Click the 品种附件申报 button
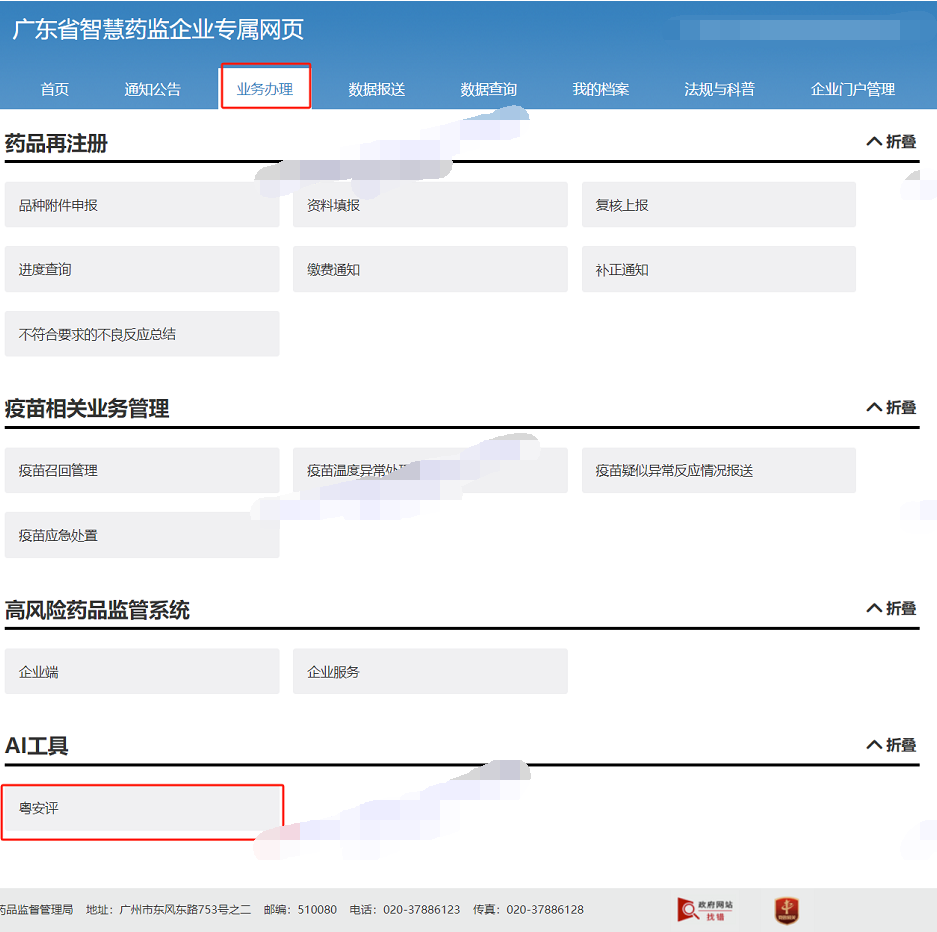Screen dimensions: 937x932 click(142, 205)
